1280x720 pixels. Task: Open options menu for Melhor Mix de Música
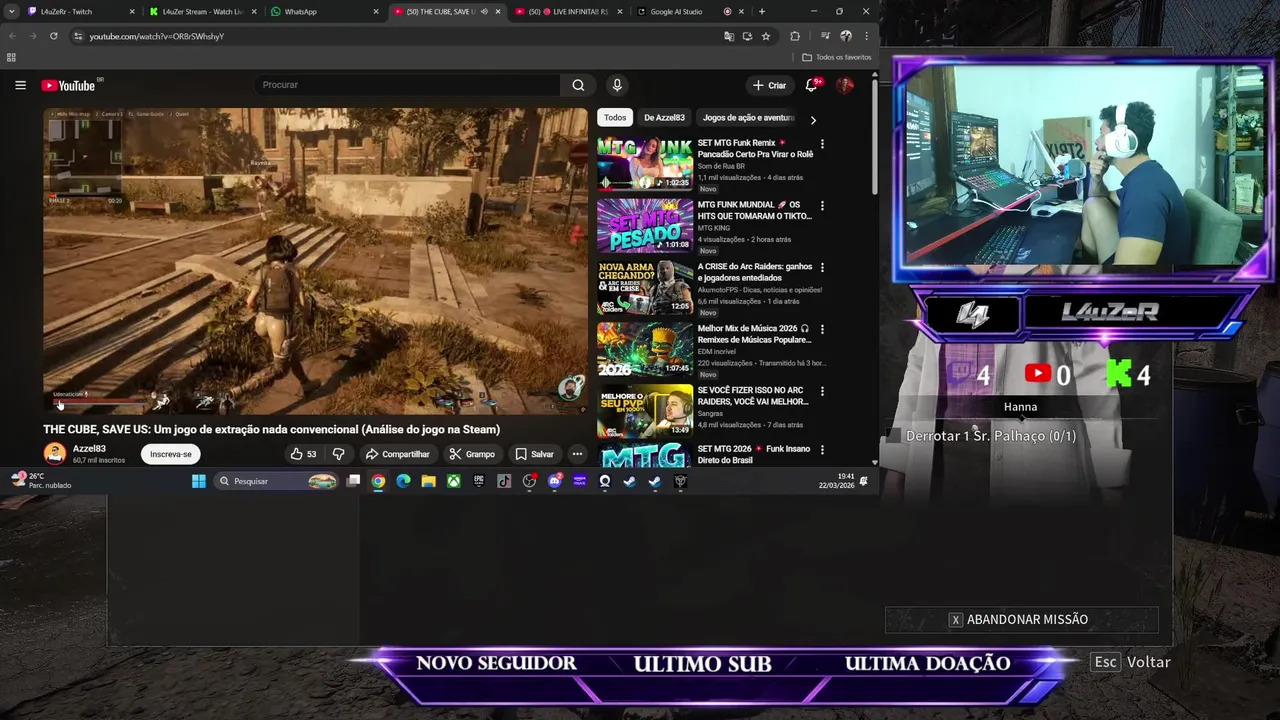point(822,329)
